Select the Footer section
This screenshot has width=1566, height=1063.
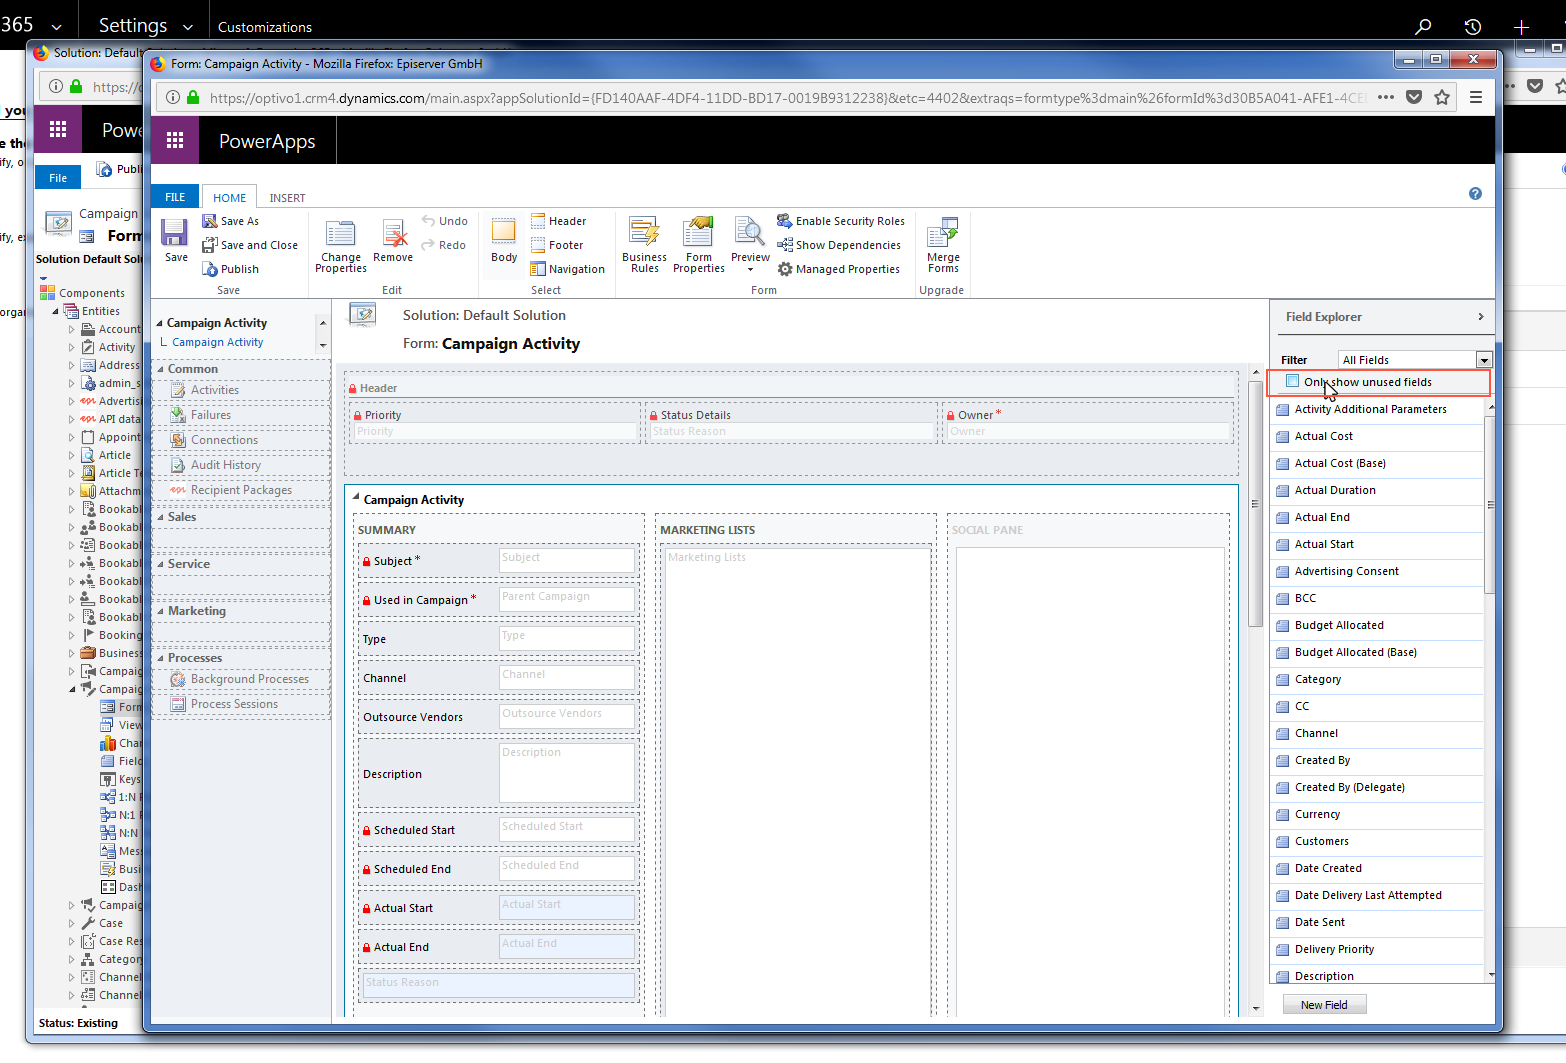tap(557, 245)
